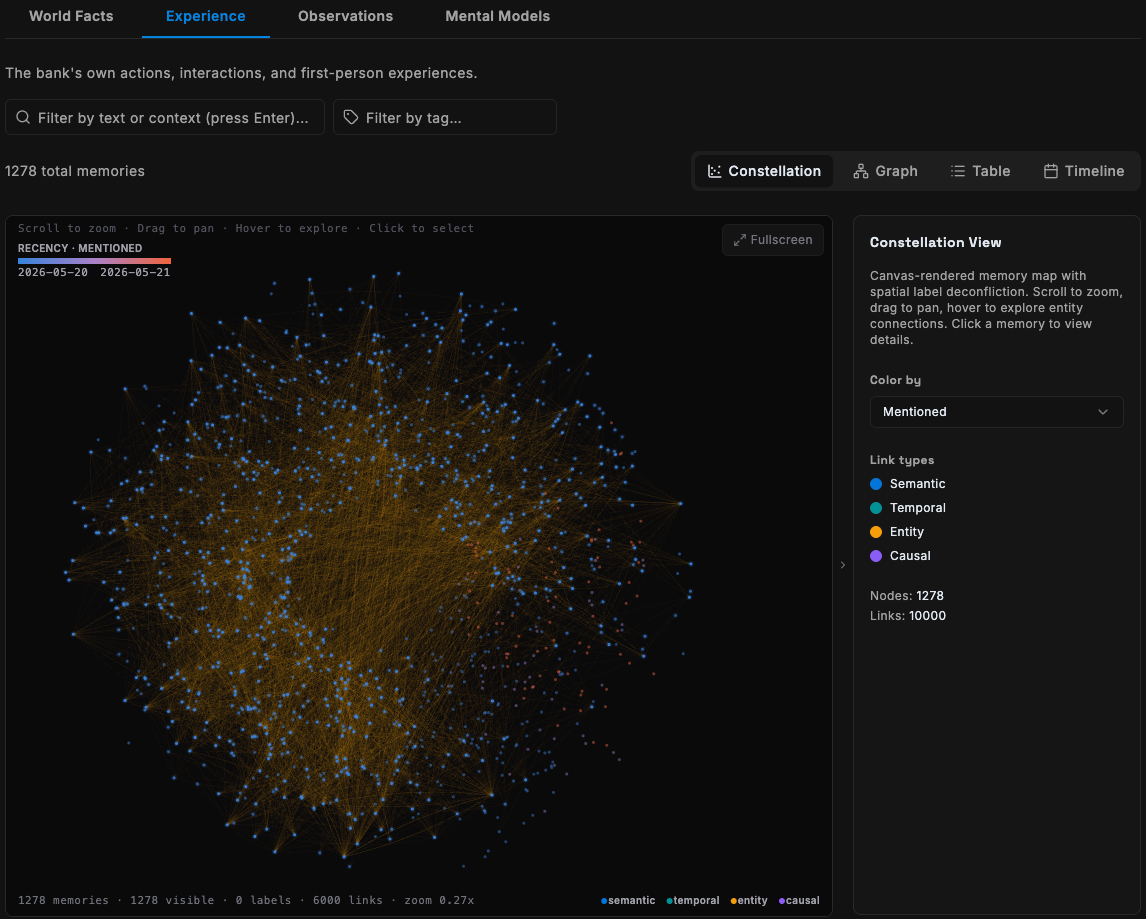The height and width of the screenshot is (919, 1146).
Task: Click the blue Semantic color dot
Action: (876, 484)
